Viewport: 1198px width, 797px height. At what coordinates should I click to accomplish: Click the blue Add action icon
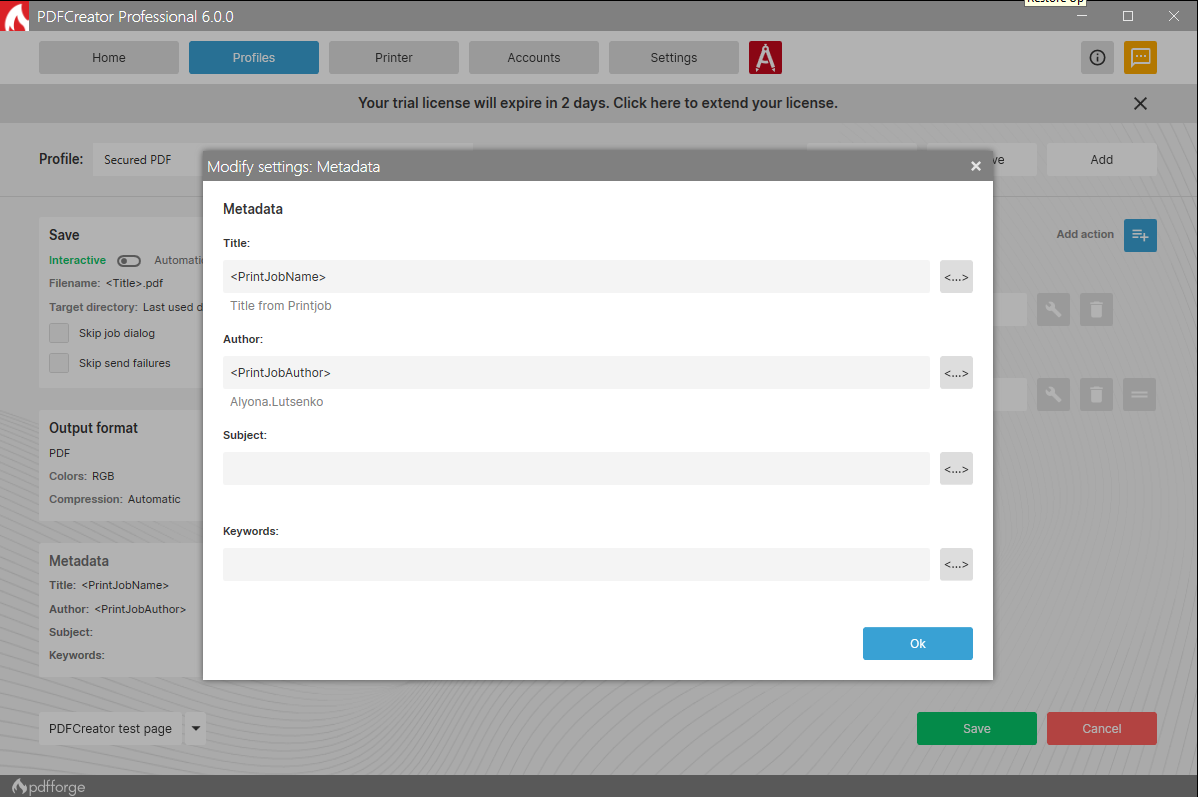point(1140,235)
